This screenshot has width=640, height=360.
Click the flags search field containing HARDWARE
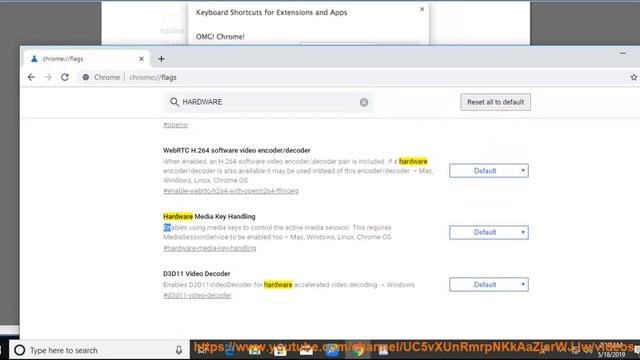pos(269,102)
